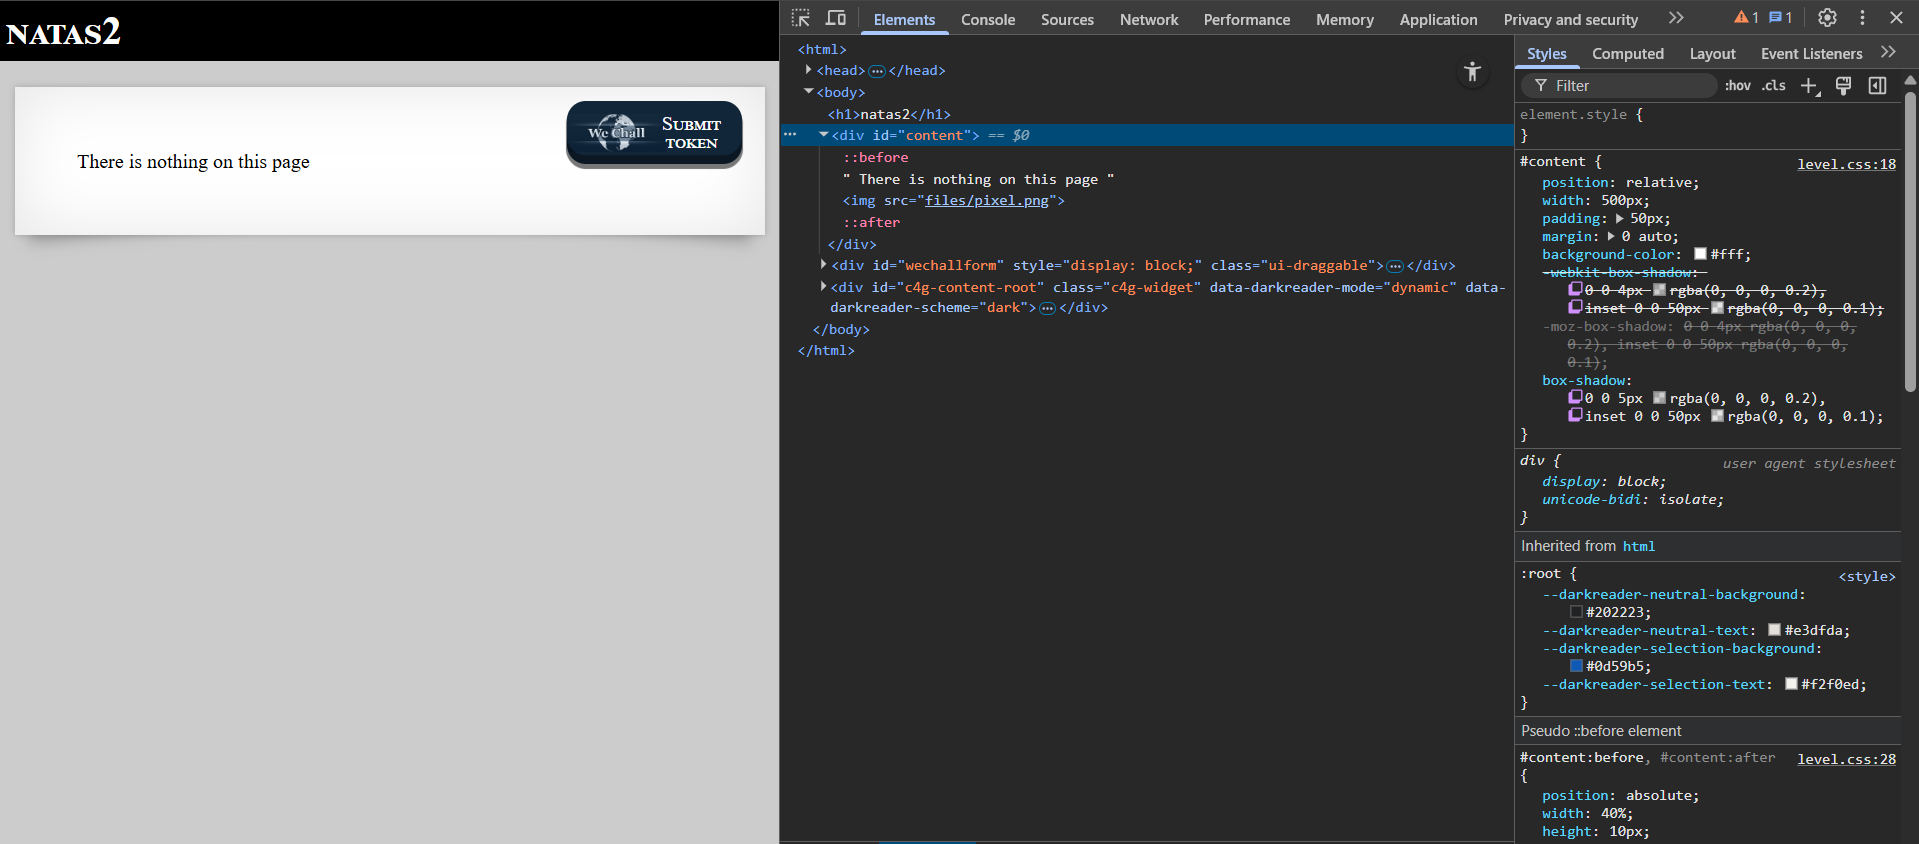
Task: Click the new style rule plus icon
Action: [x=1809, y=86]
